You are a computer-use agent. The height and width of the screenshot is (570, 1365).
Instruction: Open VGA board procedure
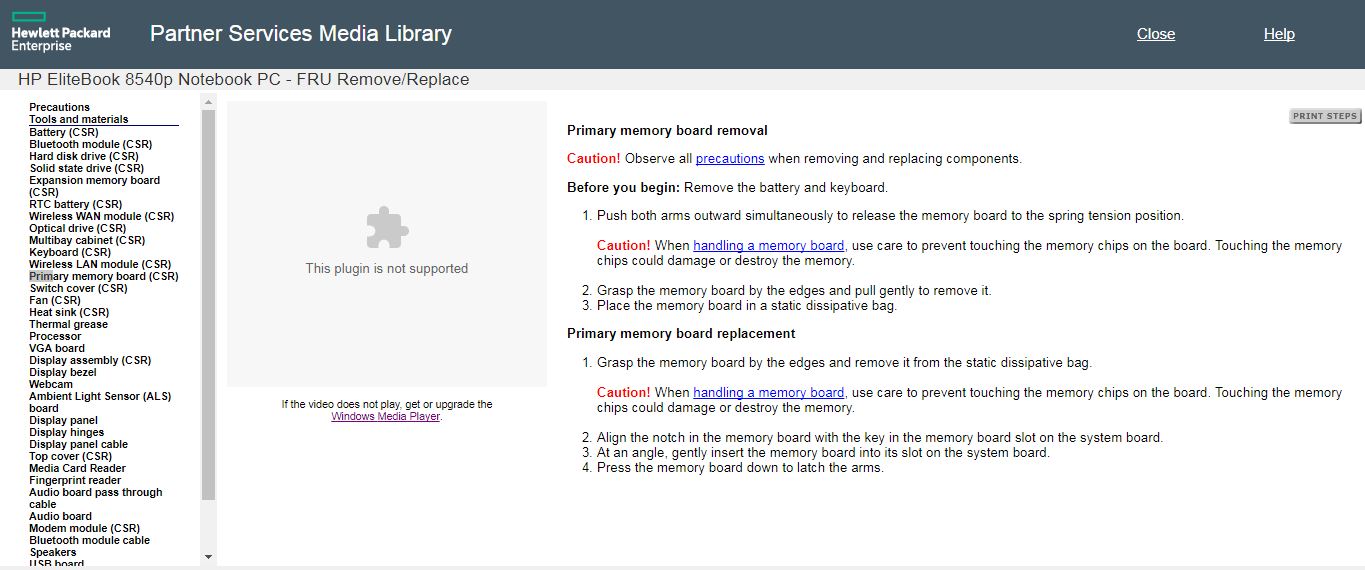(57, 348)
